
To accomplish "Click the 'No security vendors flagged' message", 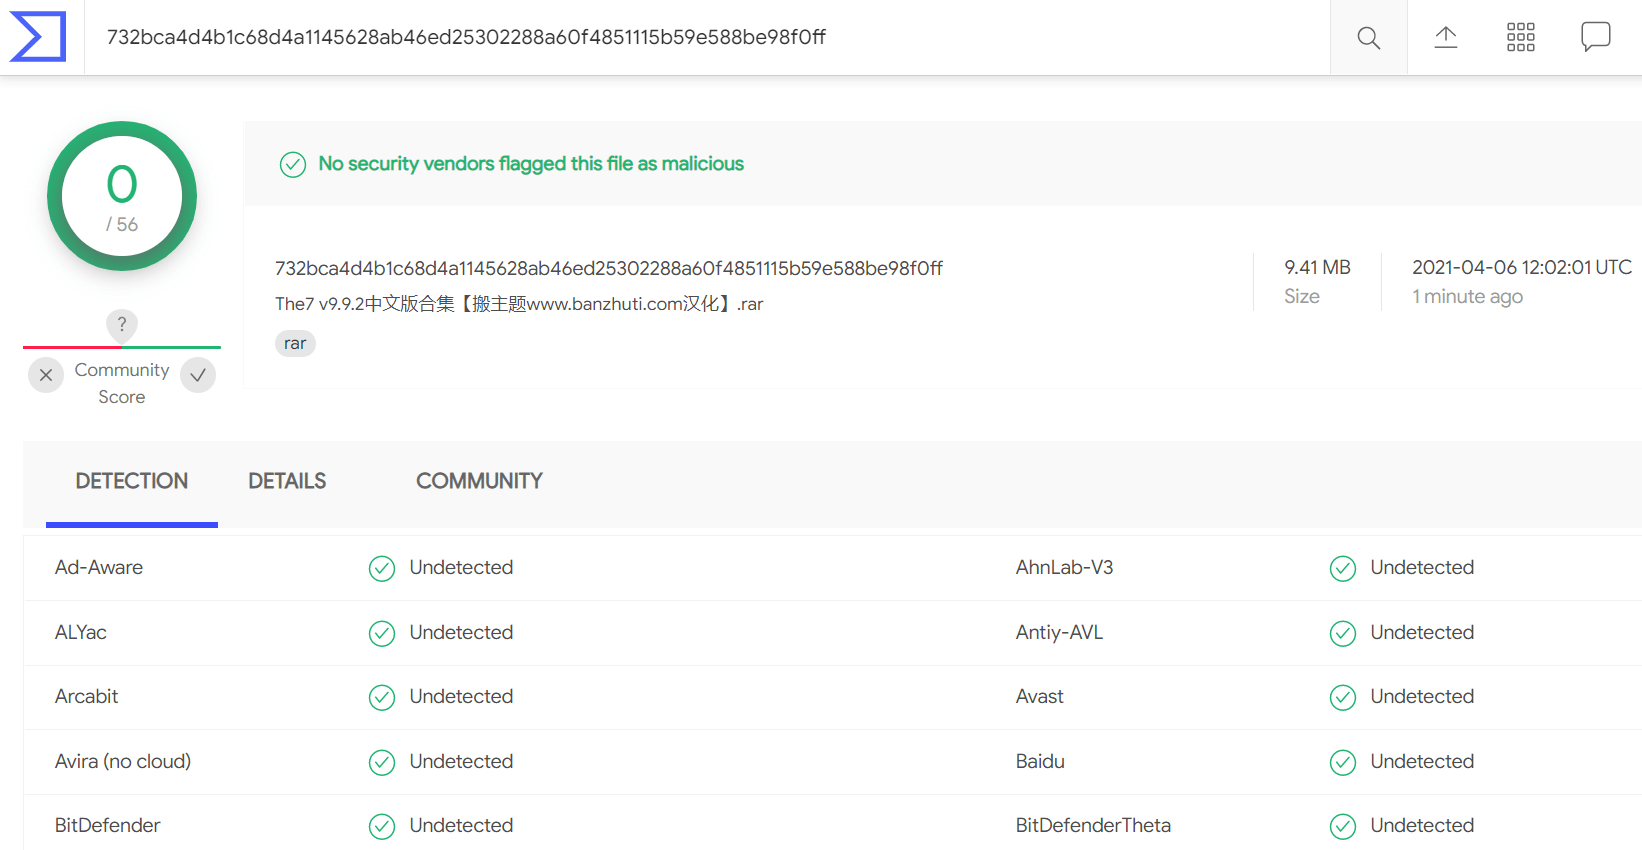I will [x=531, y=164].
